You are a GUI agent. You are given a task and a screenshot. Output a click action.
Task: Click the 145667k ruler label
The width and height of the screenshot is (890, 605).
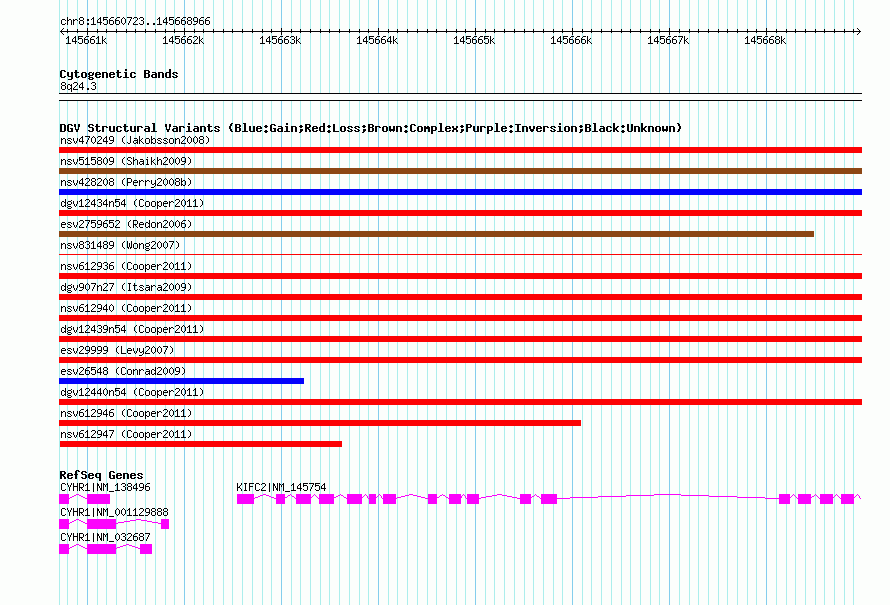[668, 40]
